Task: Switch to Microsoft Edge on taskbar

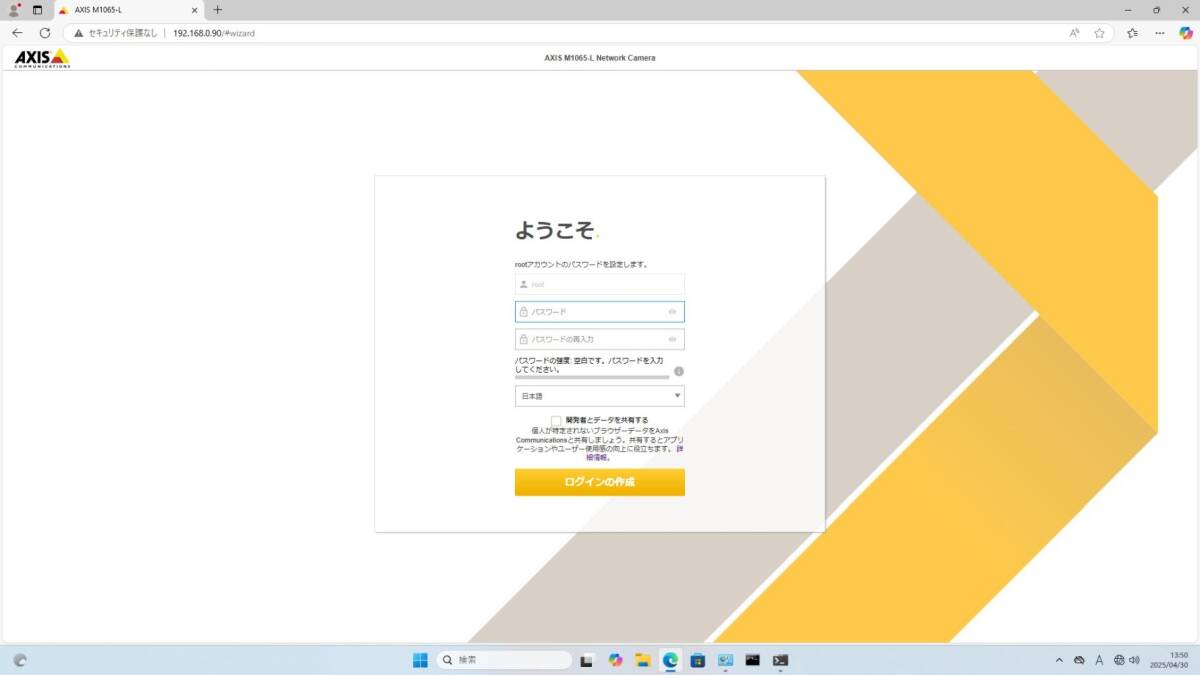Action: pyautogui.click(x=670, y=660)
